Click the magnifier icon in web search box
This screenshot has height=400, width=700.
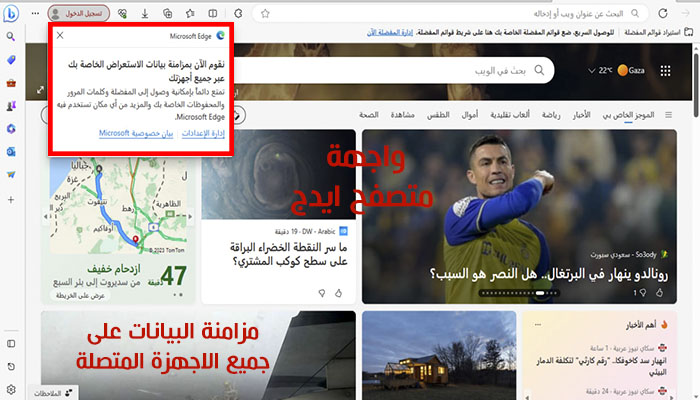[x=539, y=71]
